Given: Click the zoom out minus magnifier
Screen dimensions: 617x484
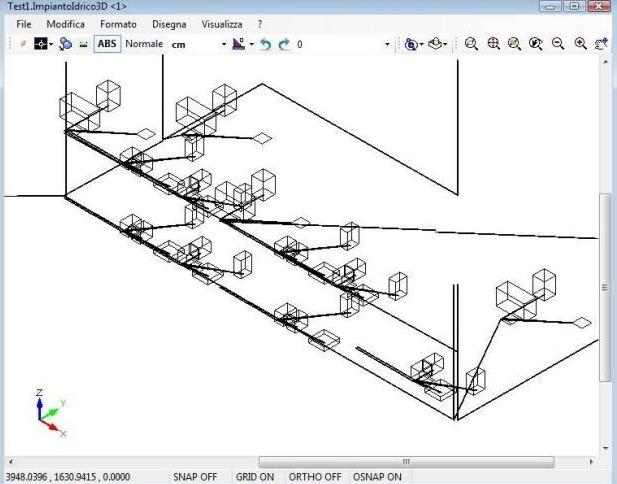Looking at the screenshot, I should [559, 45].
